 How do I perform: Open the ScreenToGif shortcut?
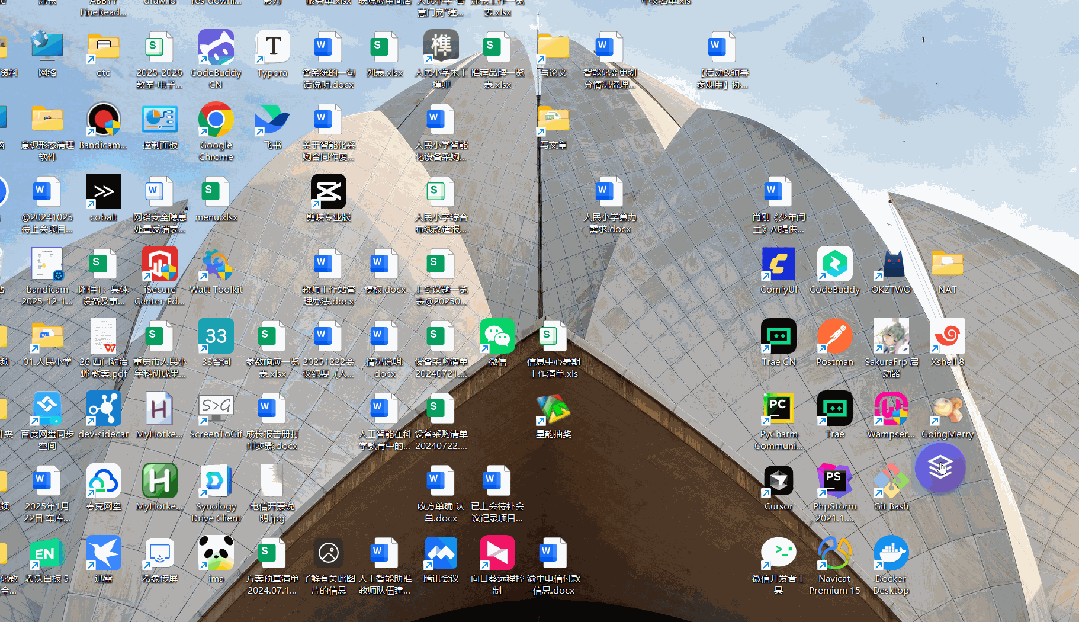click(215, 409)
